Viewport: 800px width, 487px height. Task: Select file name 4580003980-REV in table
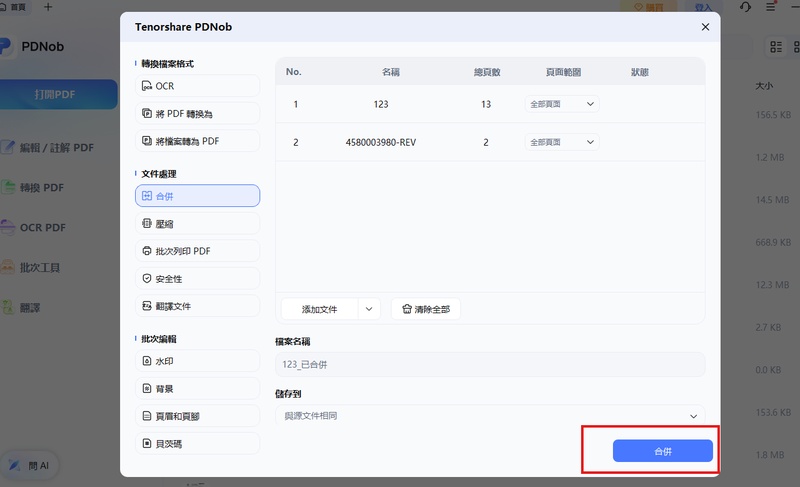pos(381,142)
